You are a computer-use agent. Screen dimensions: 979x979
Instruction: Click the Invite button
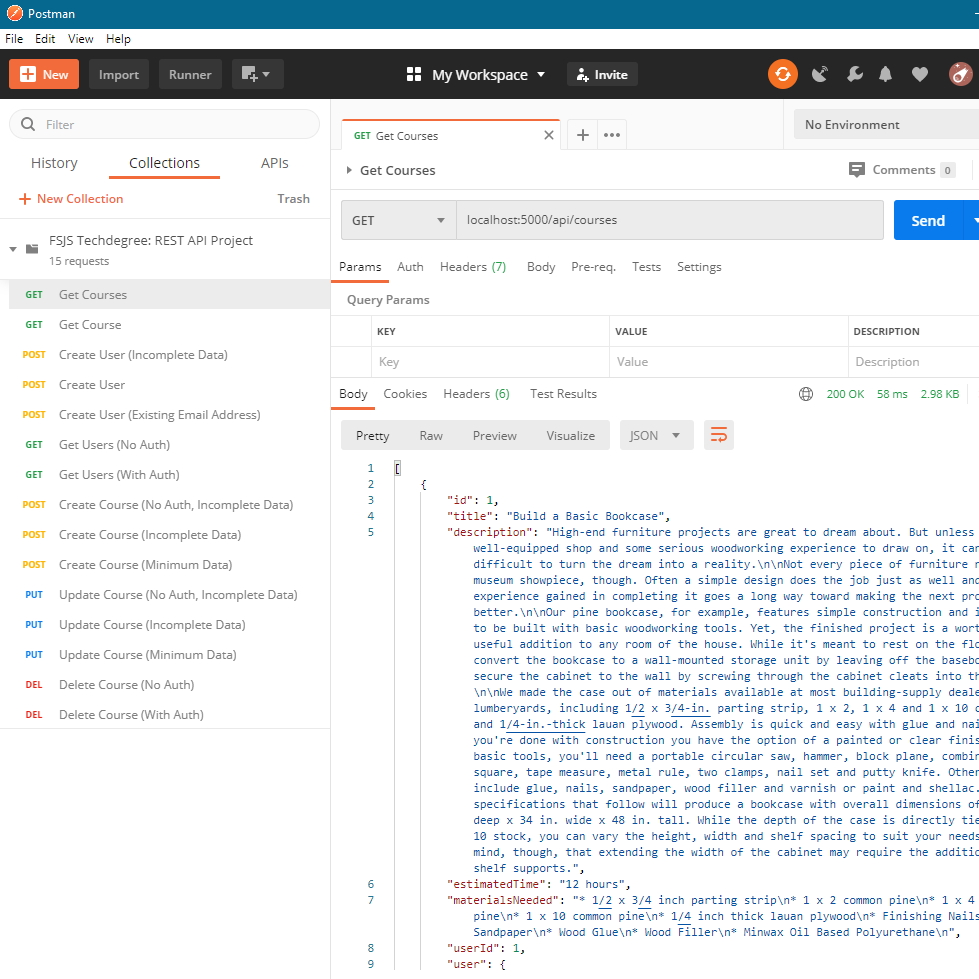point(602,74)
